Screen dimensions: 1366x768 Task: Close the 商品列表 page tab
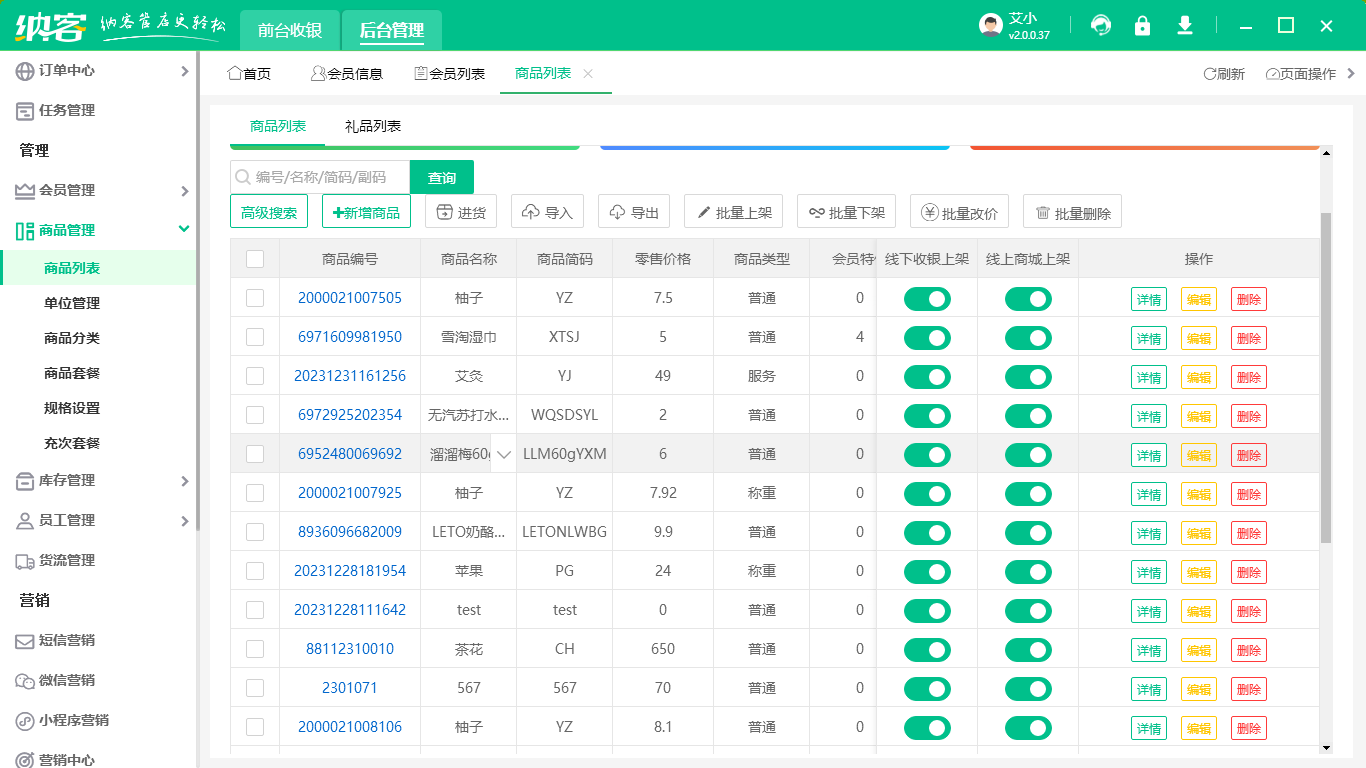tap(588, 74)
